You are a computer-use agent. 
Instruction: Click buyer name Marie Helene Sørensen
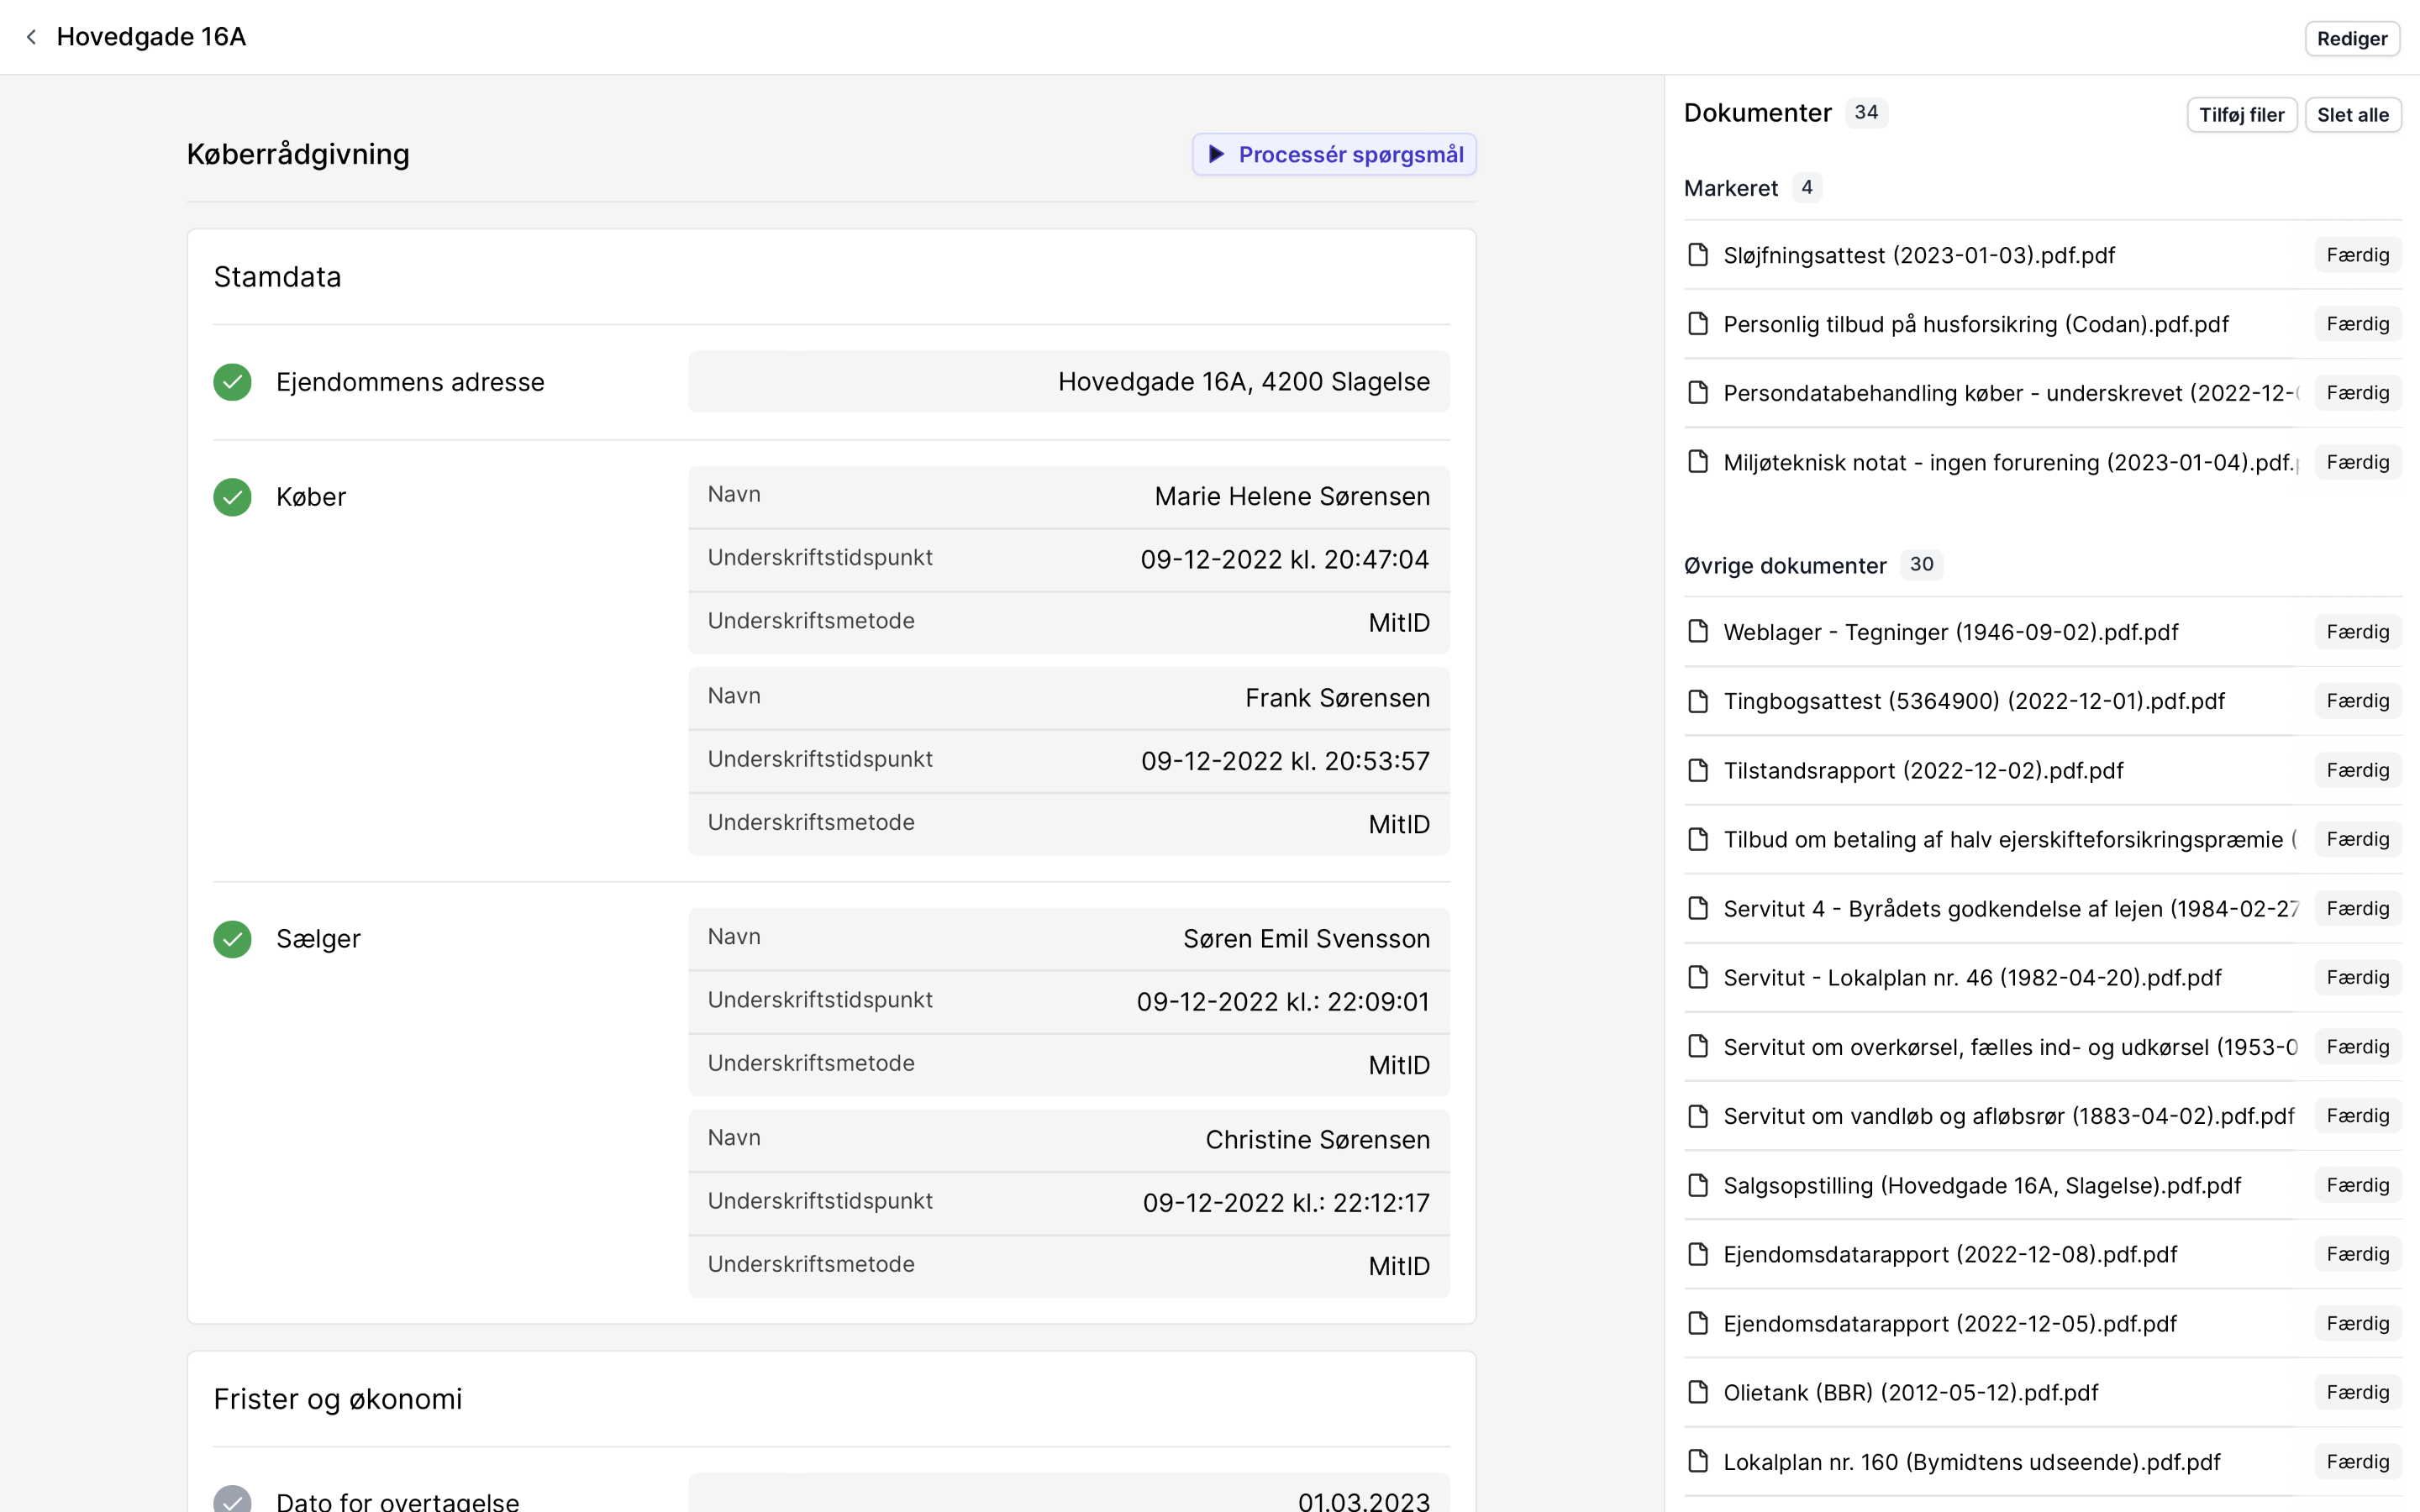pos(1291,496)
